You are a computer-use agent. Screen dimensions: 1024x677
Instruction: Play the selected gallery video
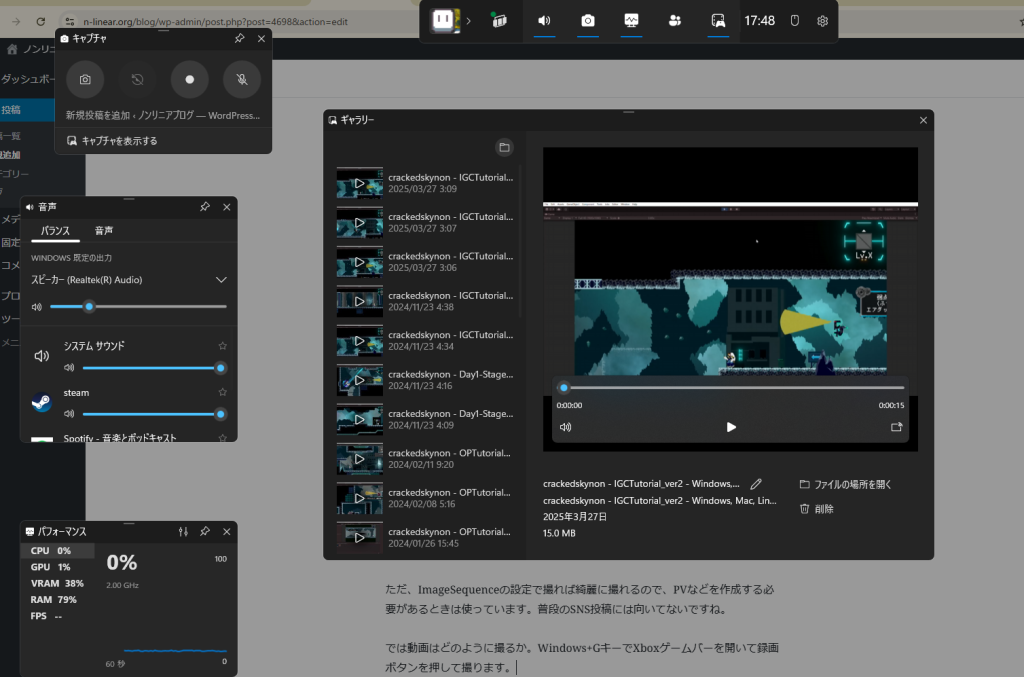(731, 427)
